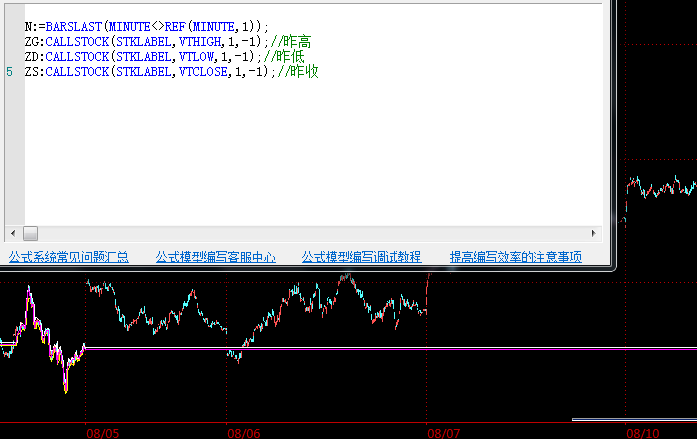The height and width of the screenshot is (439, 697).
Task: Click the 08/07 date label on chart
Action: (444, 433)
